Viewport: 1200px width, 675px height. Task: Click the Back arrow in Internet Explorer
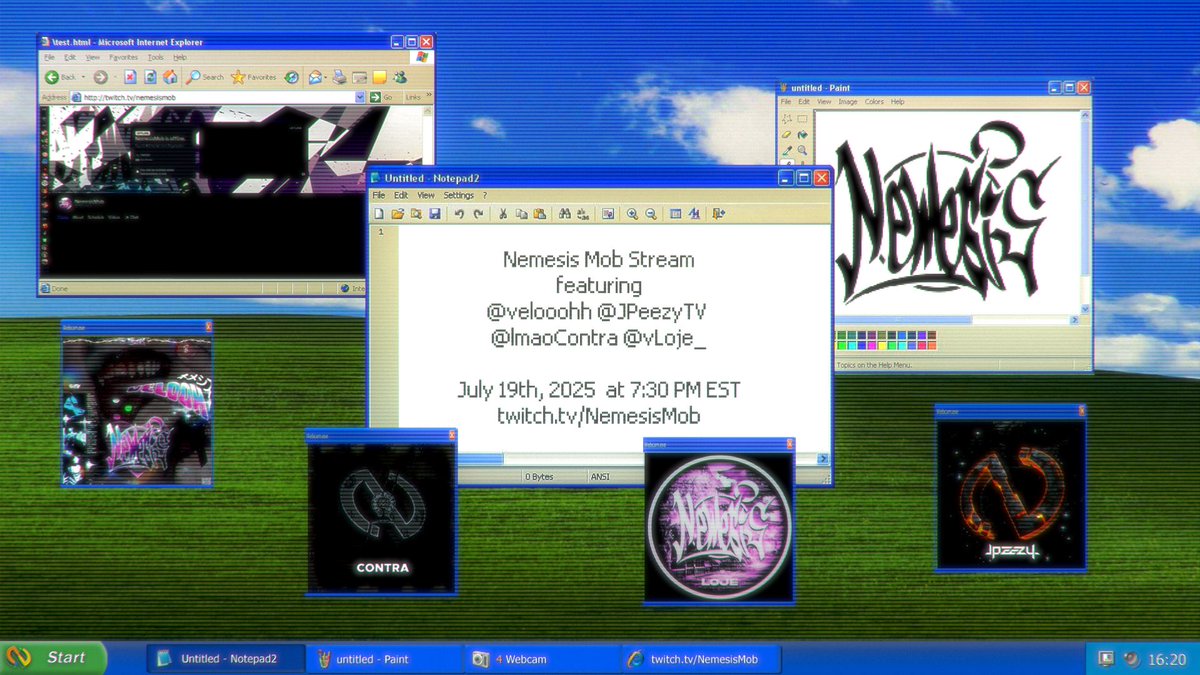click(x=52, y=77)
